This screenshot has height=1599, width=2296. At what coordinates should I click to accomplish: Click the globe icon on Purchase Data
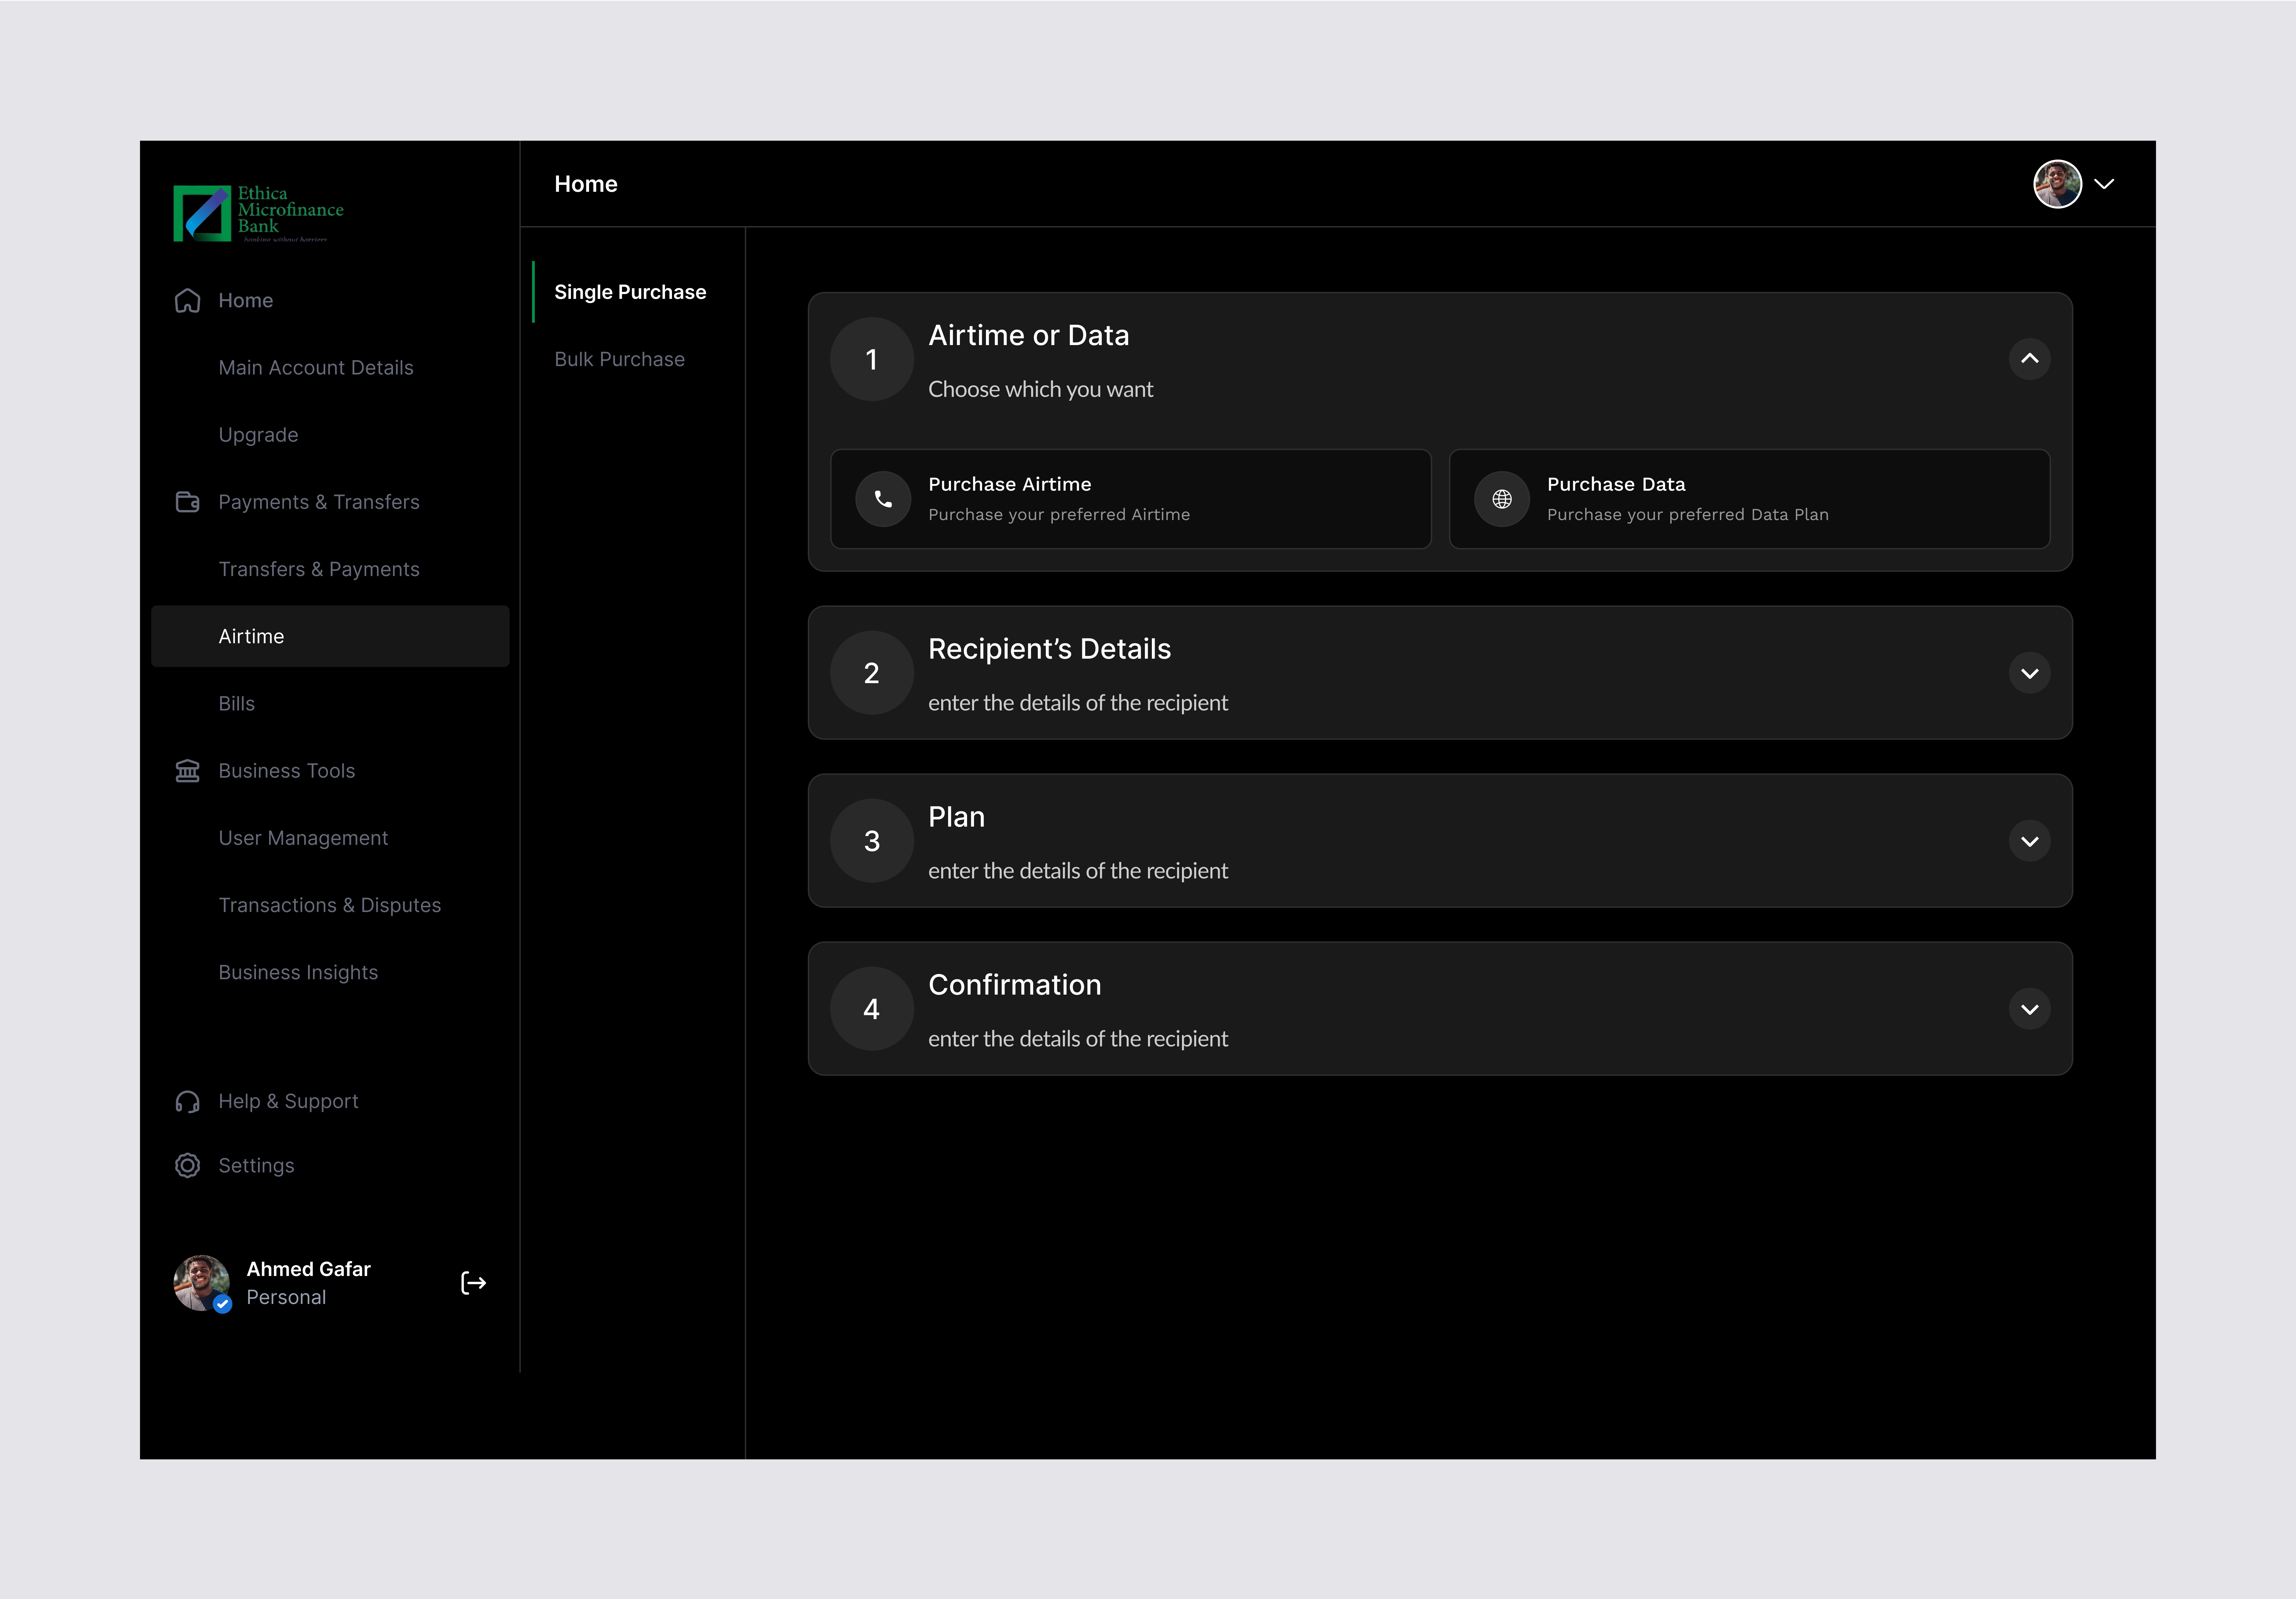1501,499
